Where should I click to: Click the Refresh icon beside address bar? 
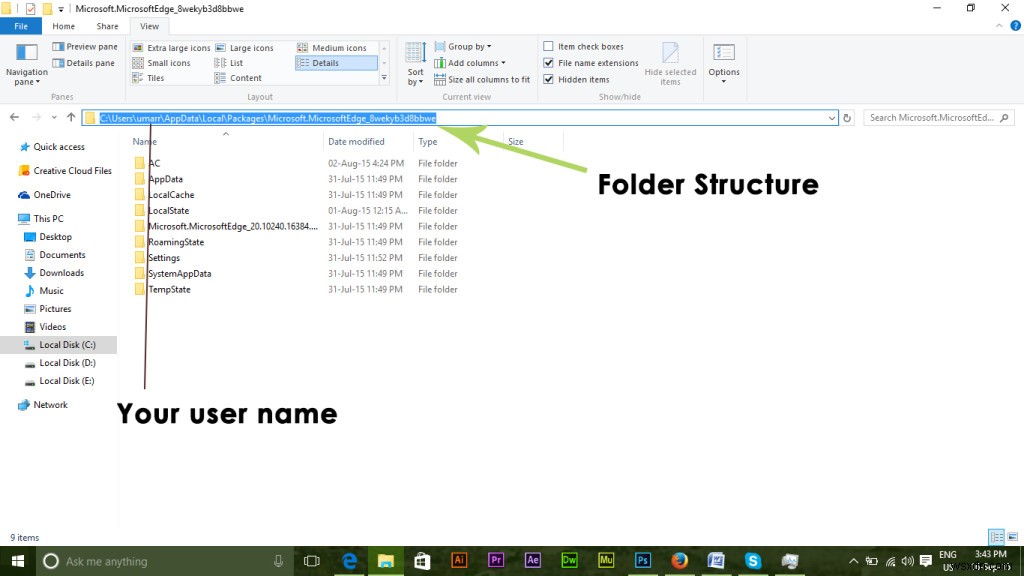(847, 117)
